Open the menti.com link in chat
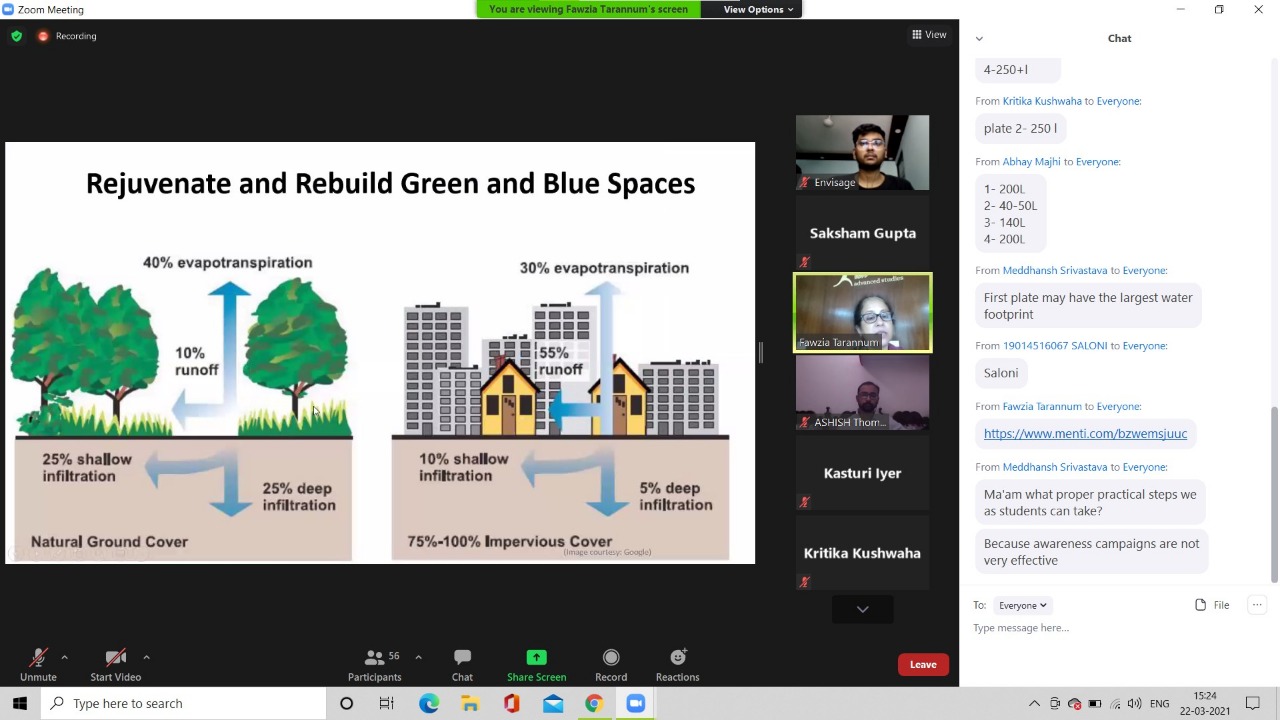This screenshot has width=1280, height=720. tap(1085, 434)
